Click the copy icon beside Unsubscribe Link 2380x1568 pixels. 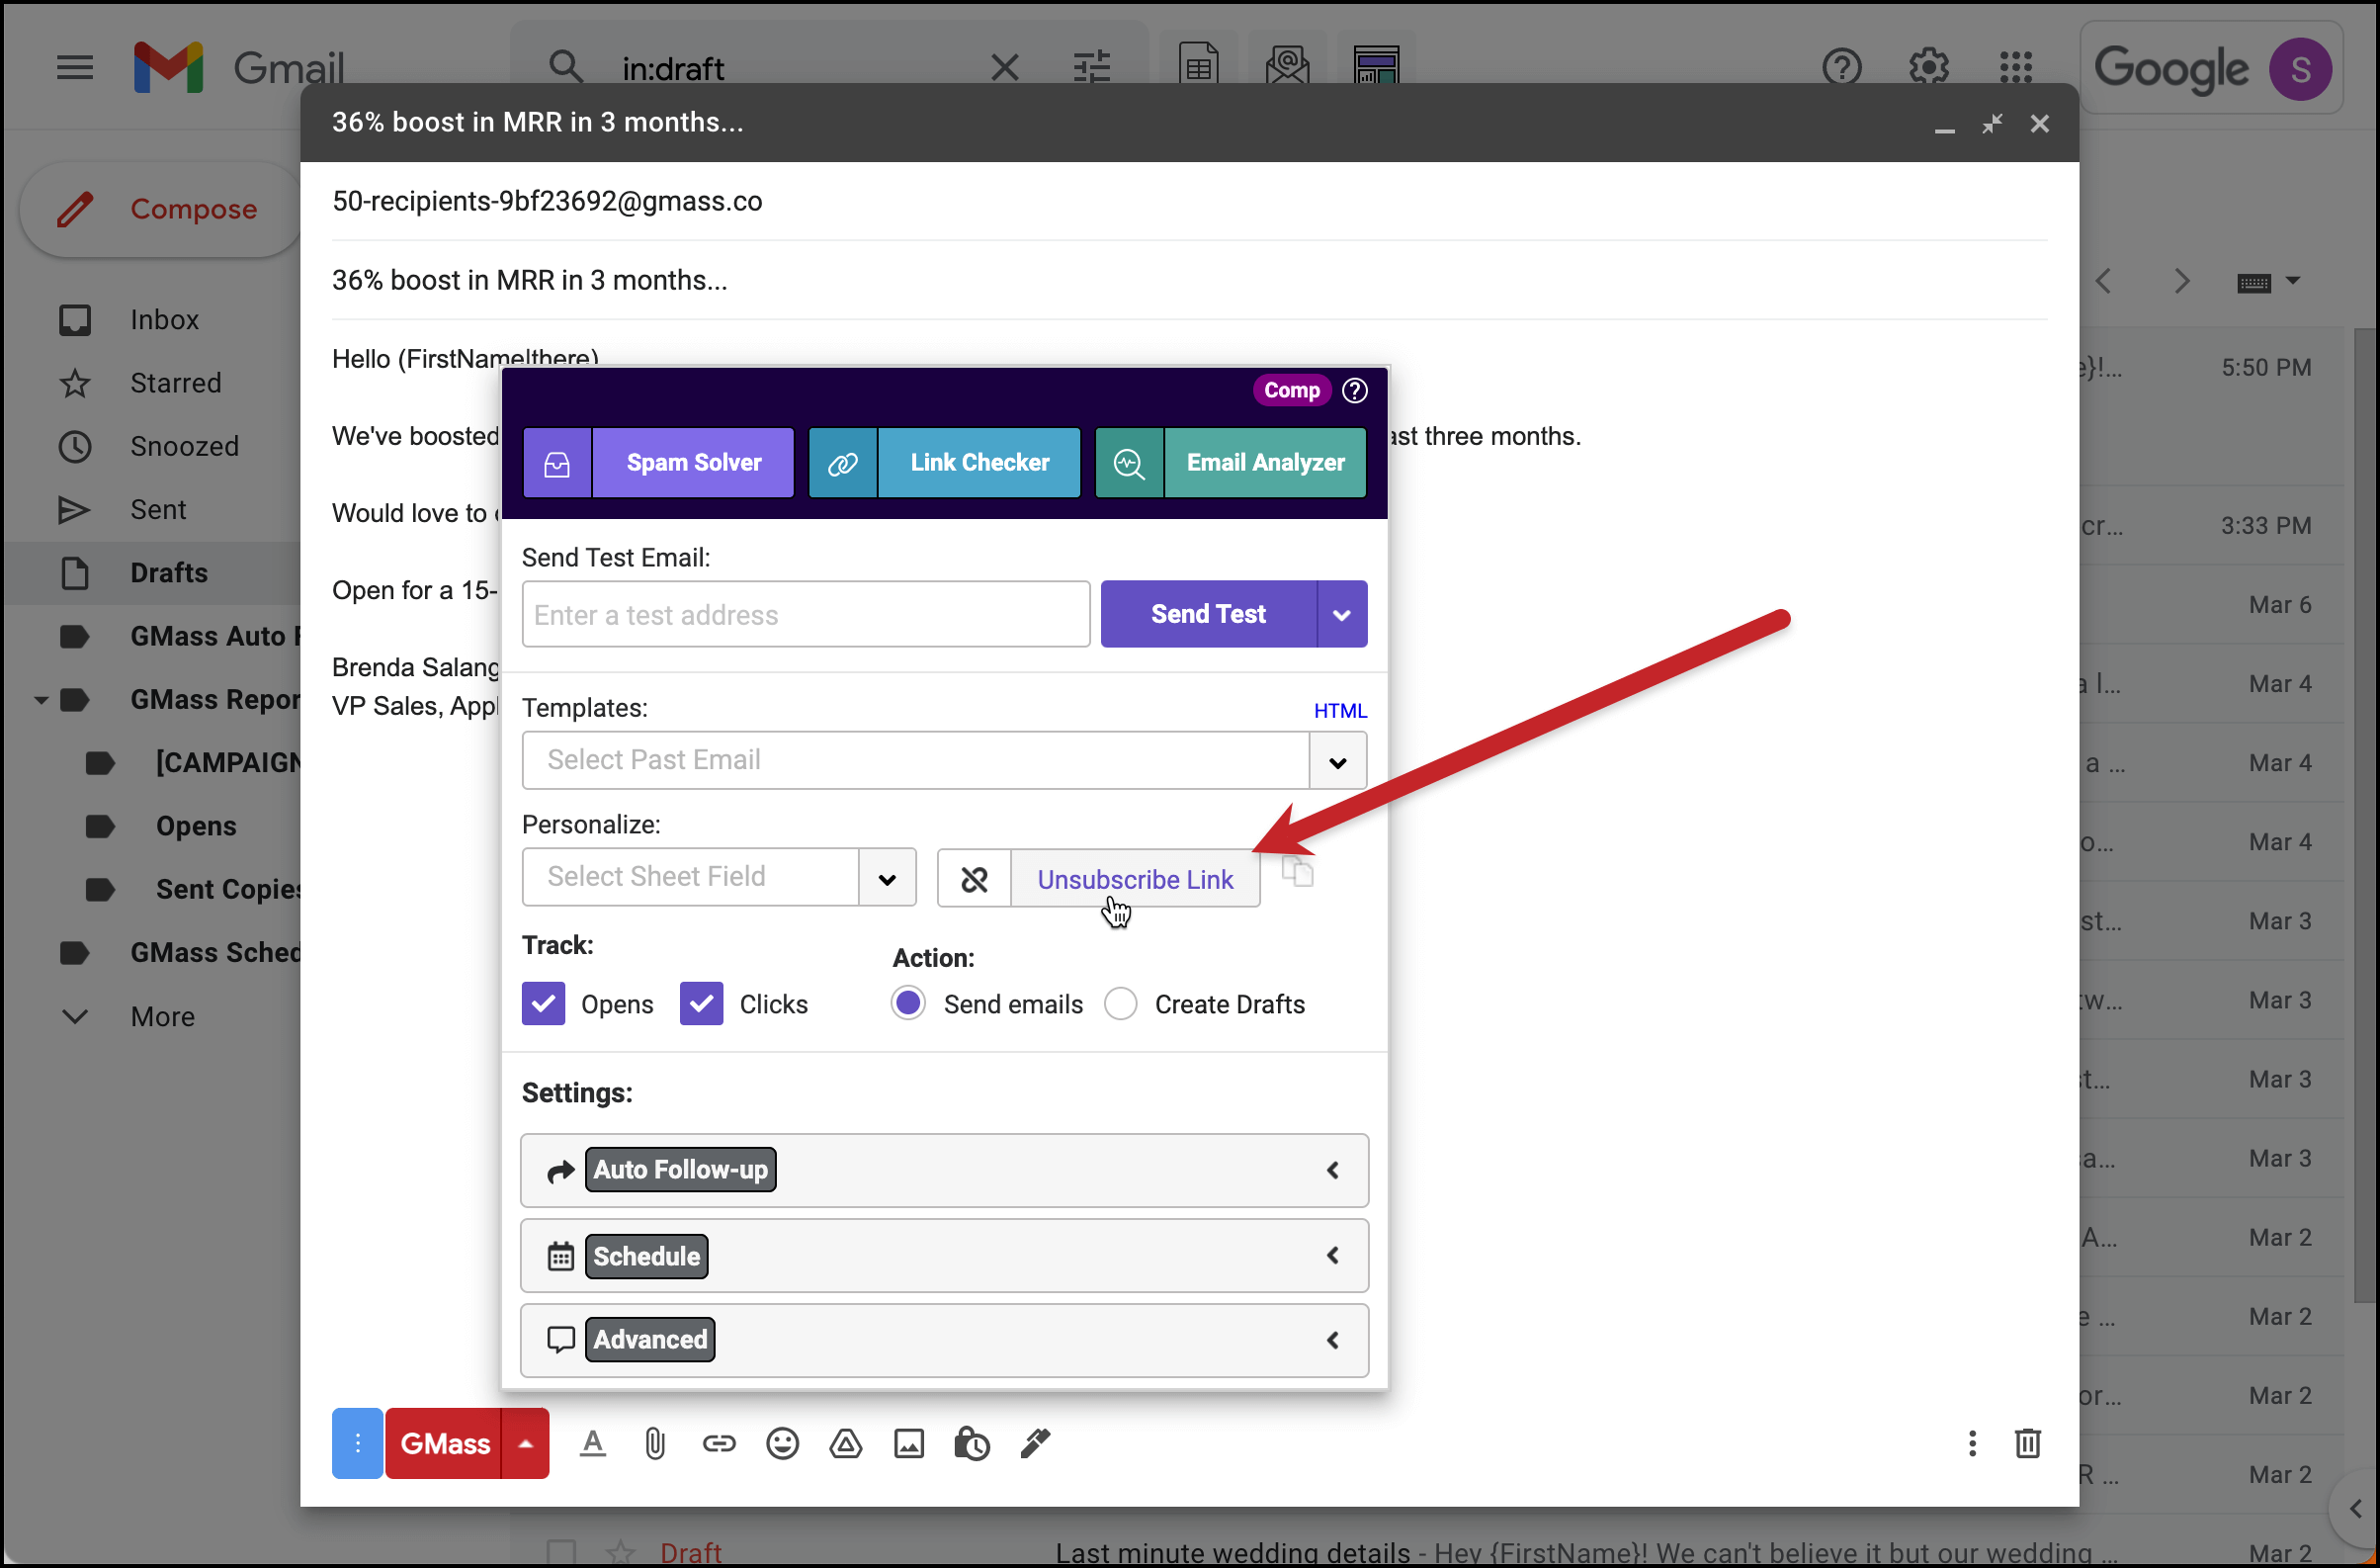pyautogui.click(x=1298, y=871)
